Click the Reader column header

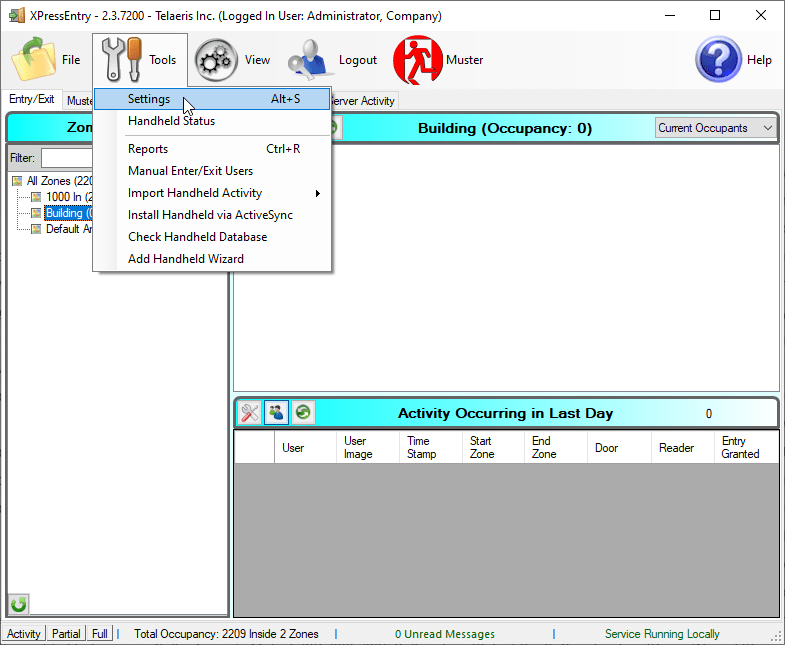682,448
